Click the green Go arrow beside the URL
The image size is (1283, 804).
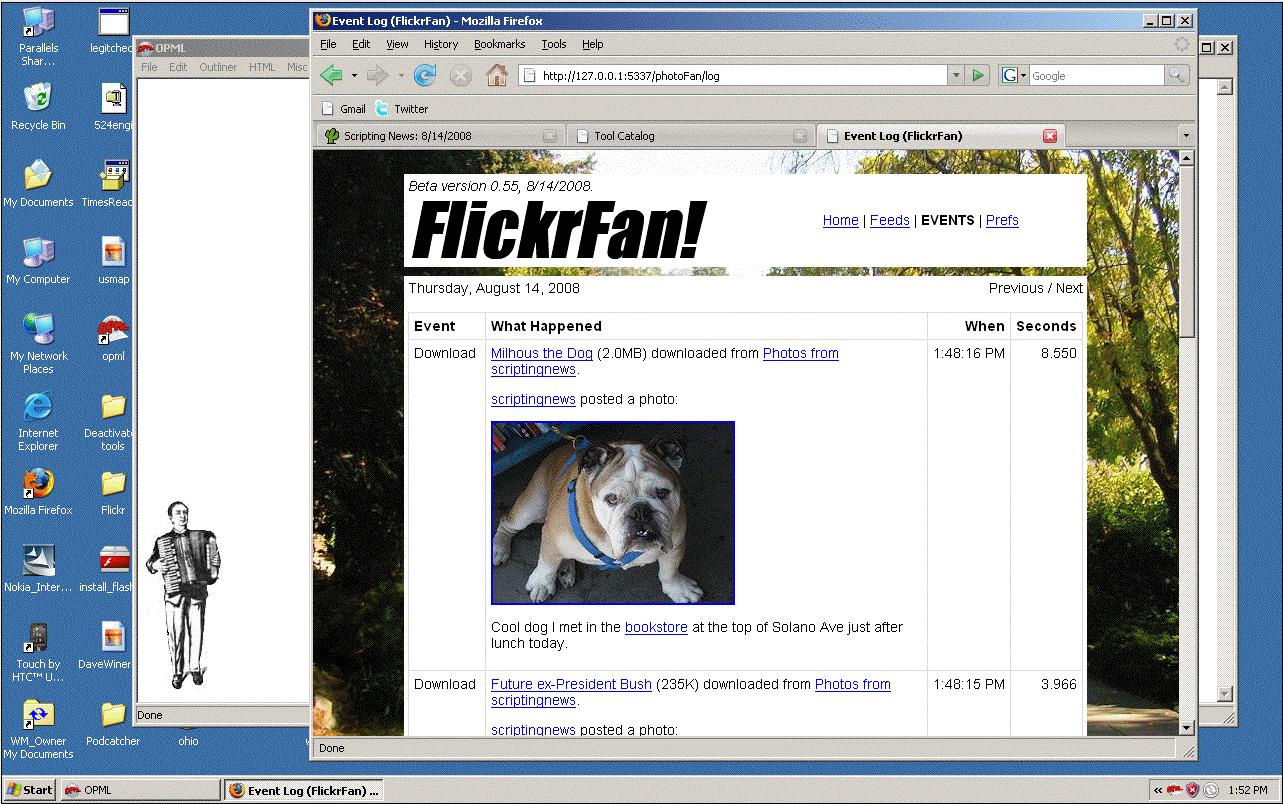tap(978, 76)
